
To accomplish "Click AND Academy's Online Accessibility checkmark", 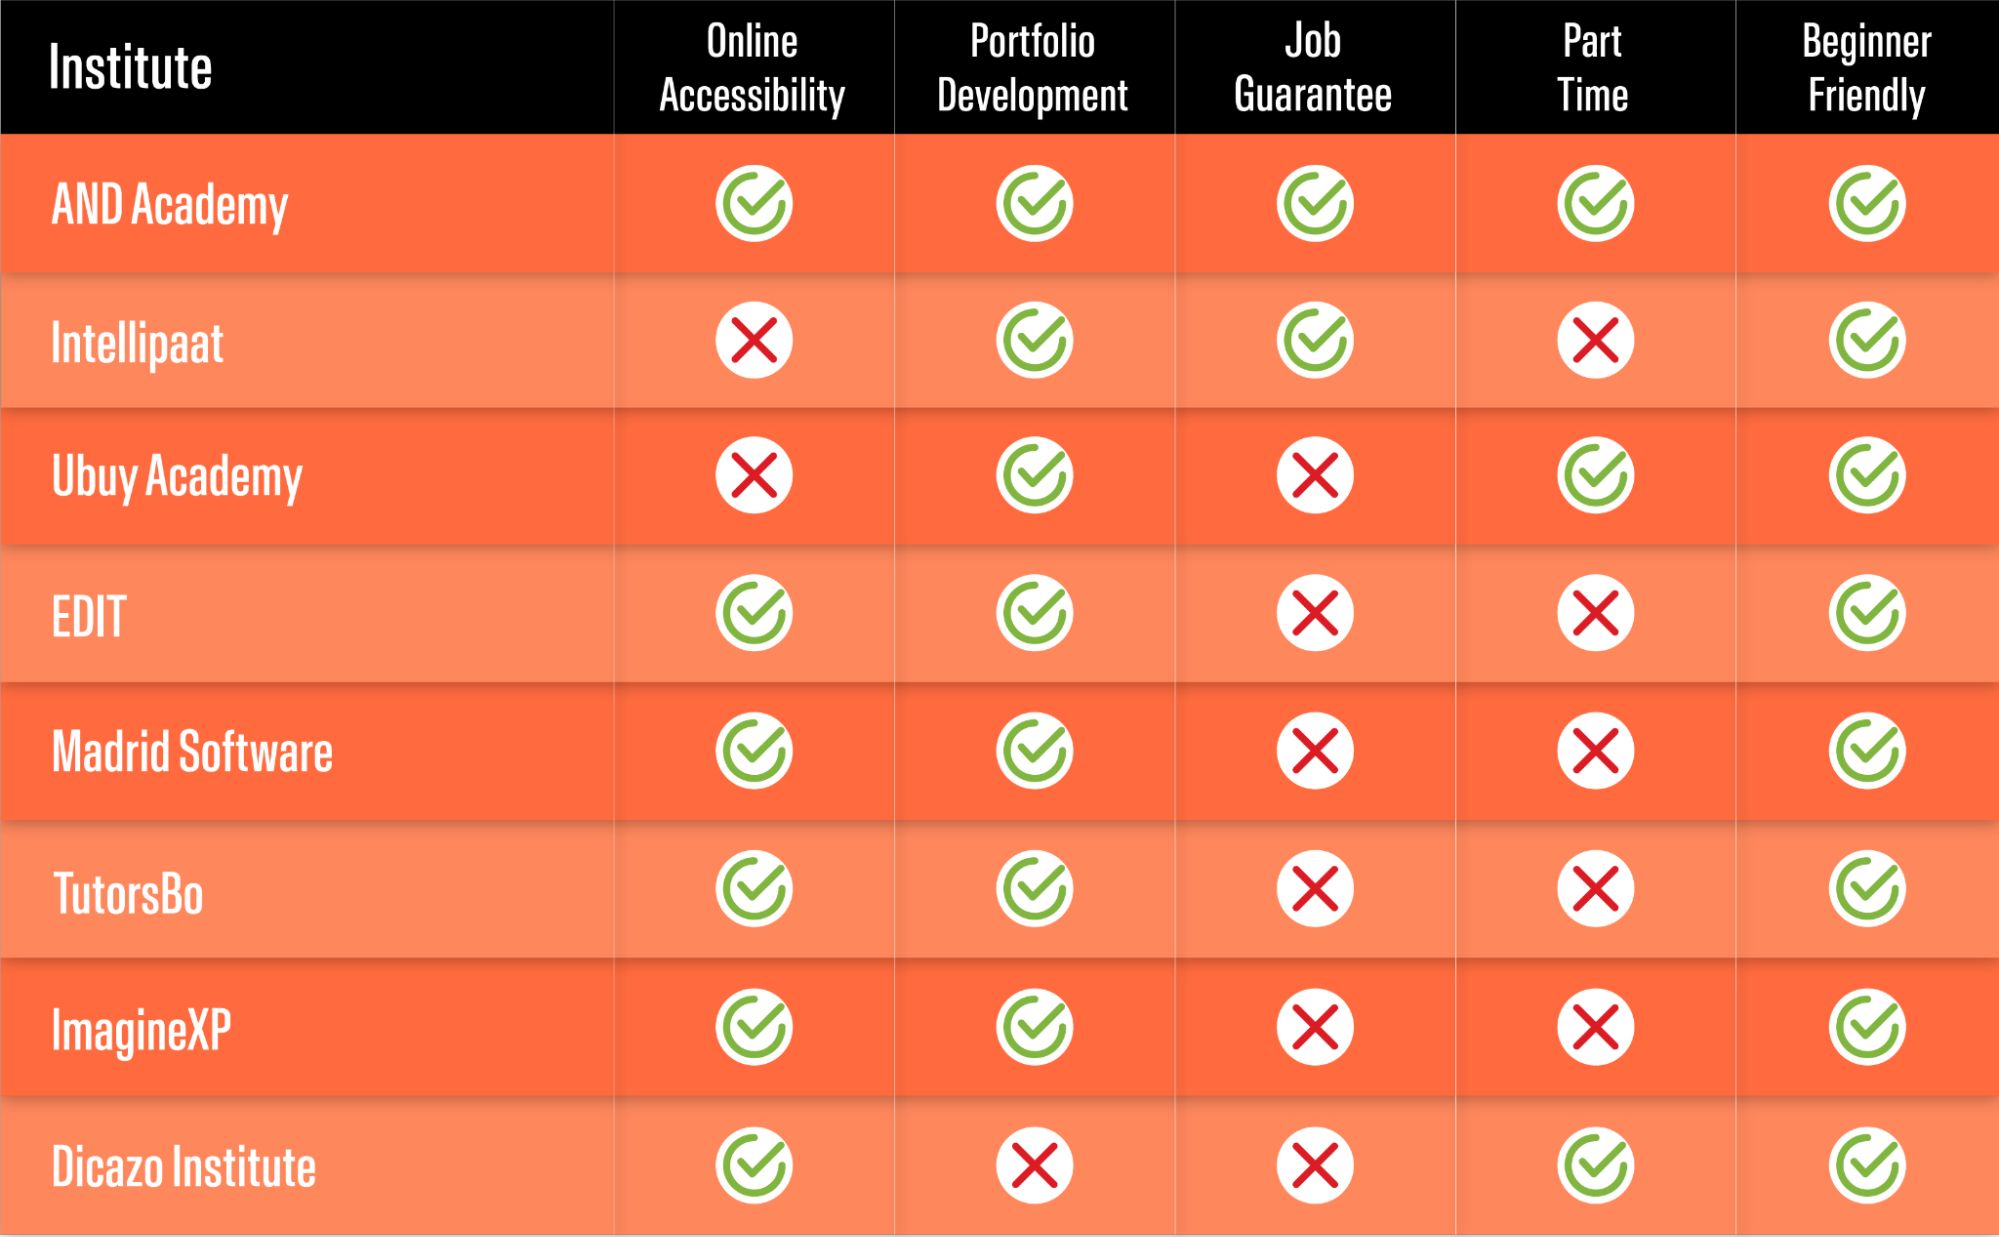I will click(754, 203).
